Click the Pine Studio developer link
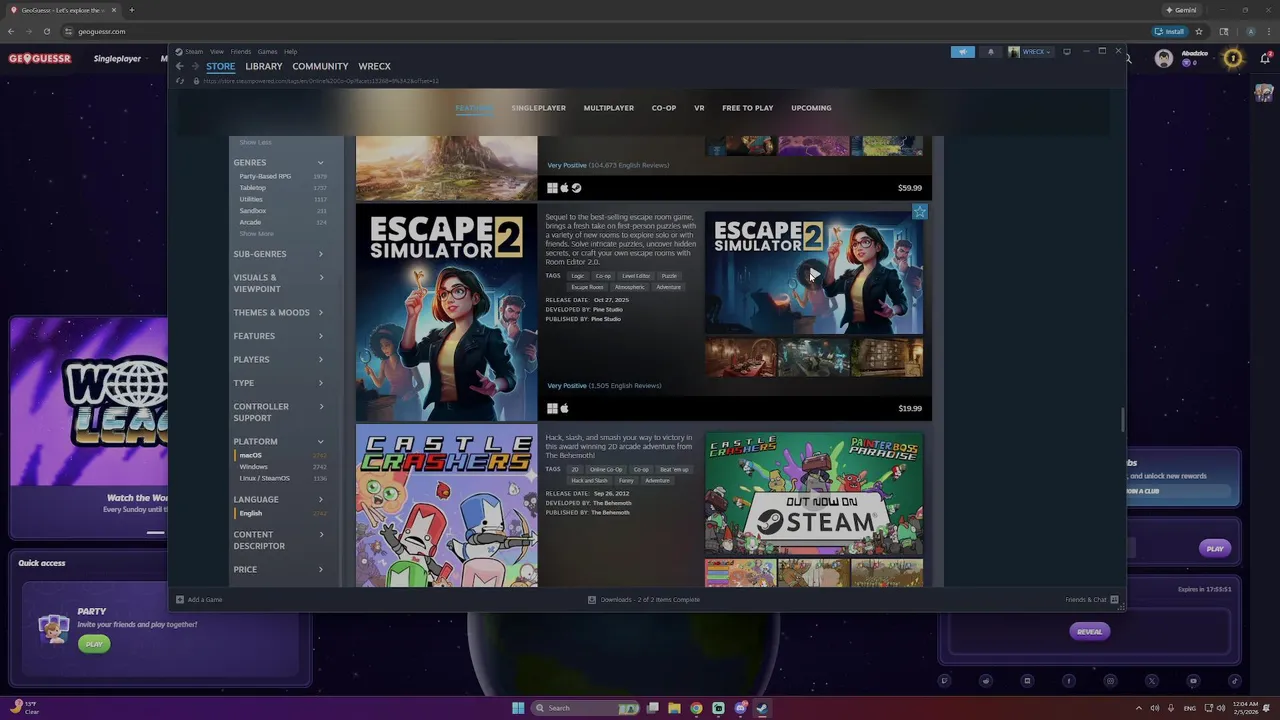1280x720 pixels. coord(607,309)
